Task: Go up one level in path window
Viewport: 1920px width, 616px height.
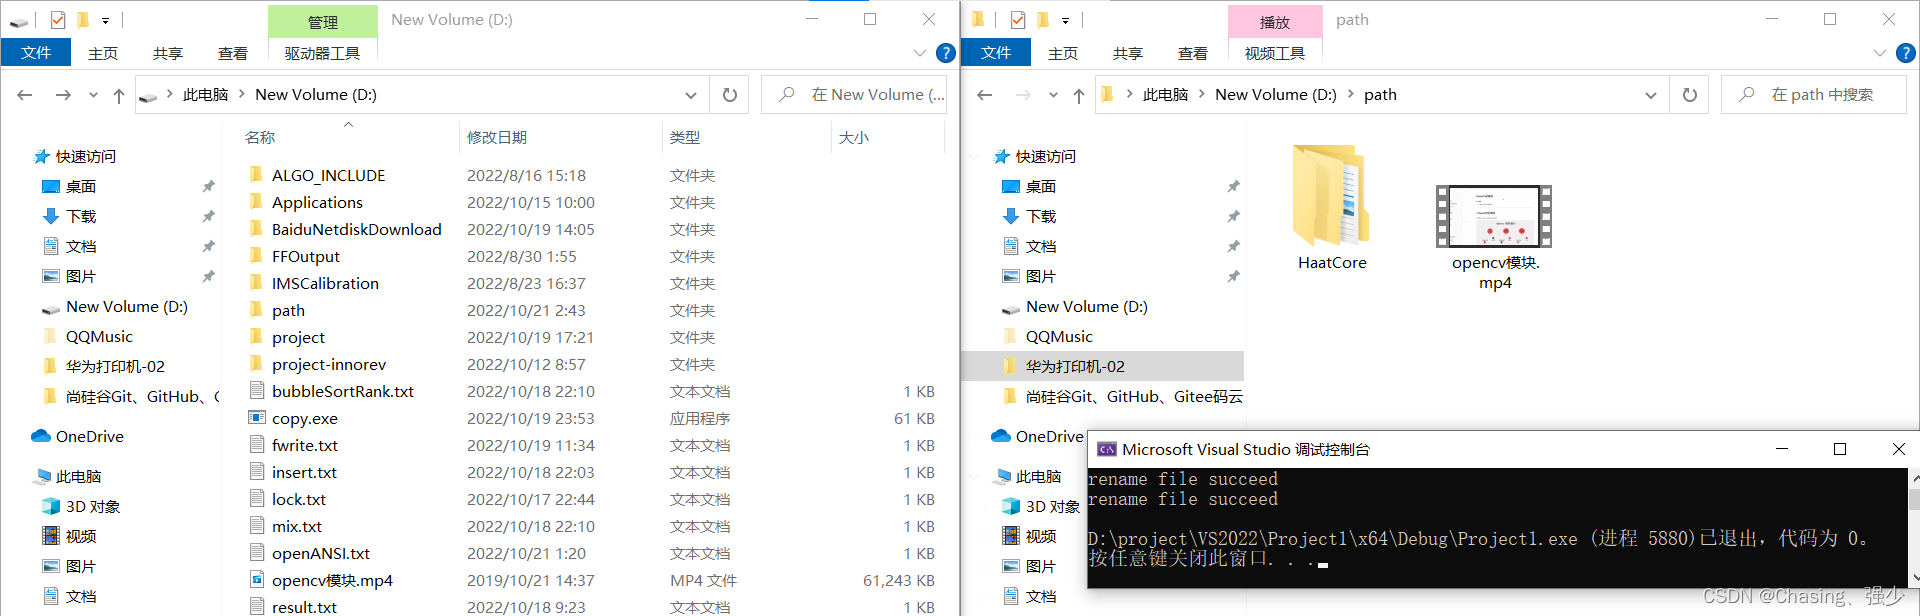Action: coord(1079,95)
